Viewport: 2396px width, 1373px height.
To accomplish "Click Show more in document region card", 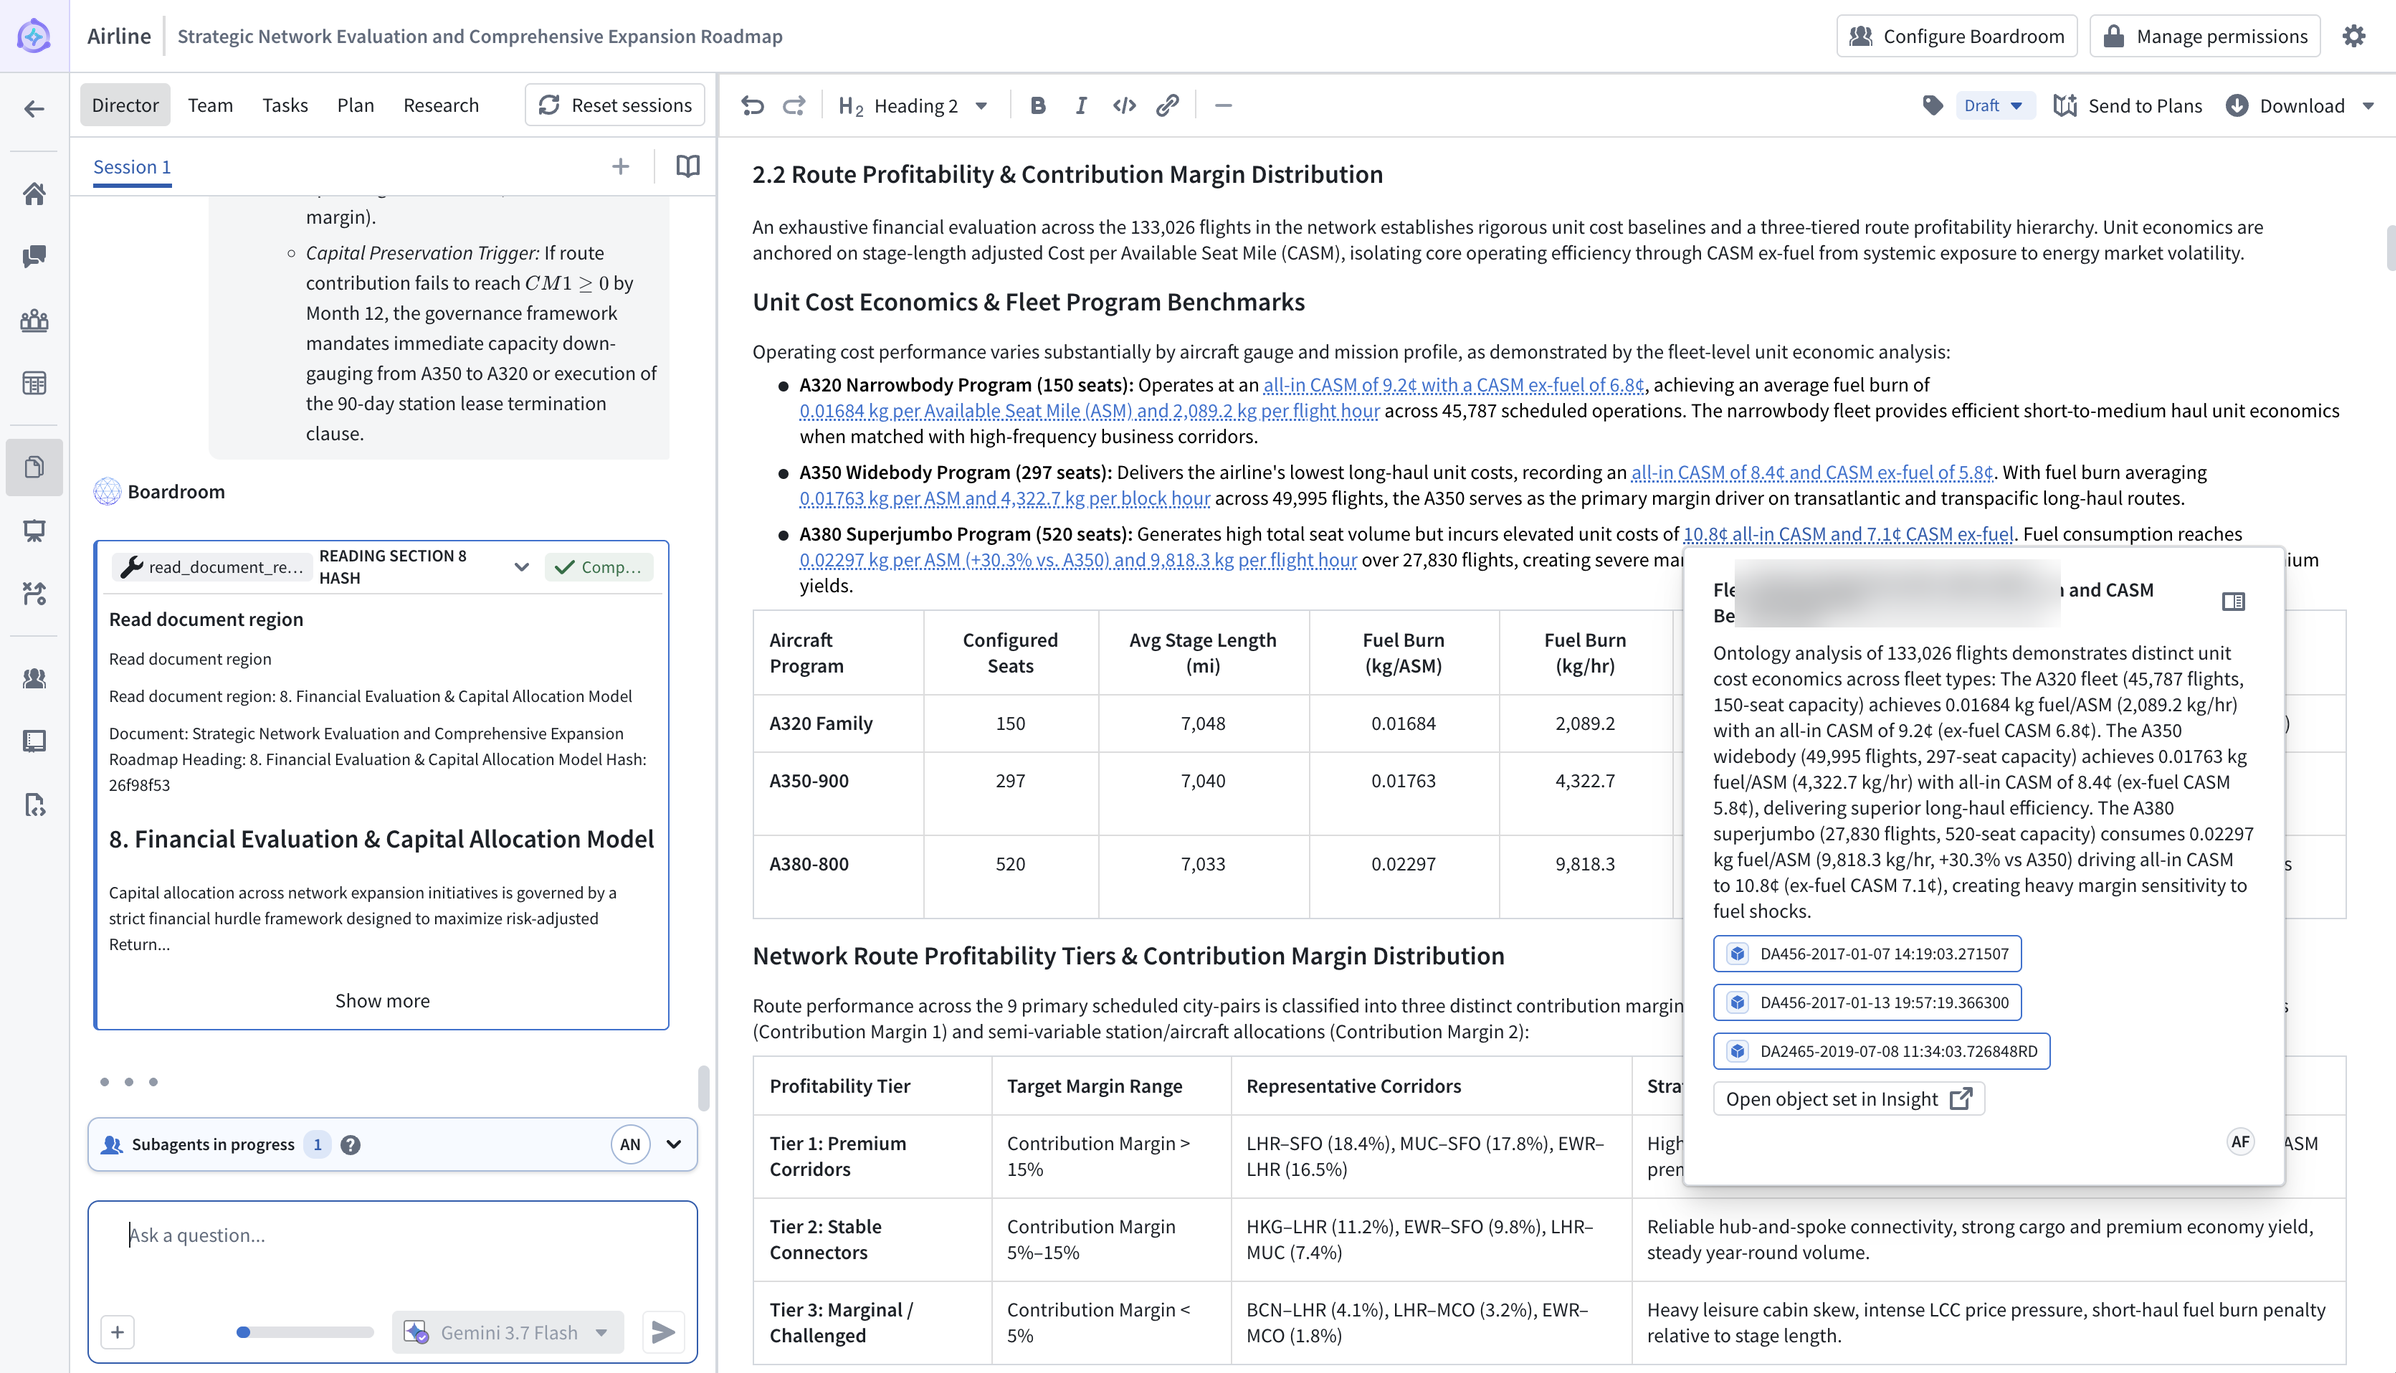I will [382, 1001].
